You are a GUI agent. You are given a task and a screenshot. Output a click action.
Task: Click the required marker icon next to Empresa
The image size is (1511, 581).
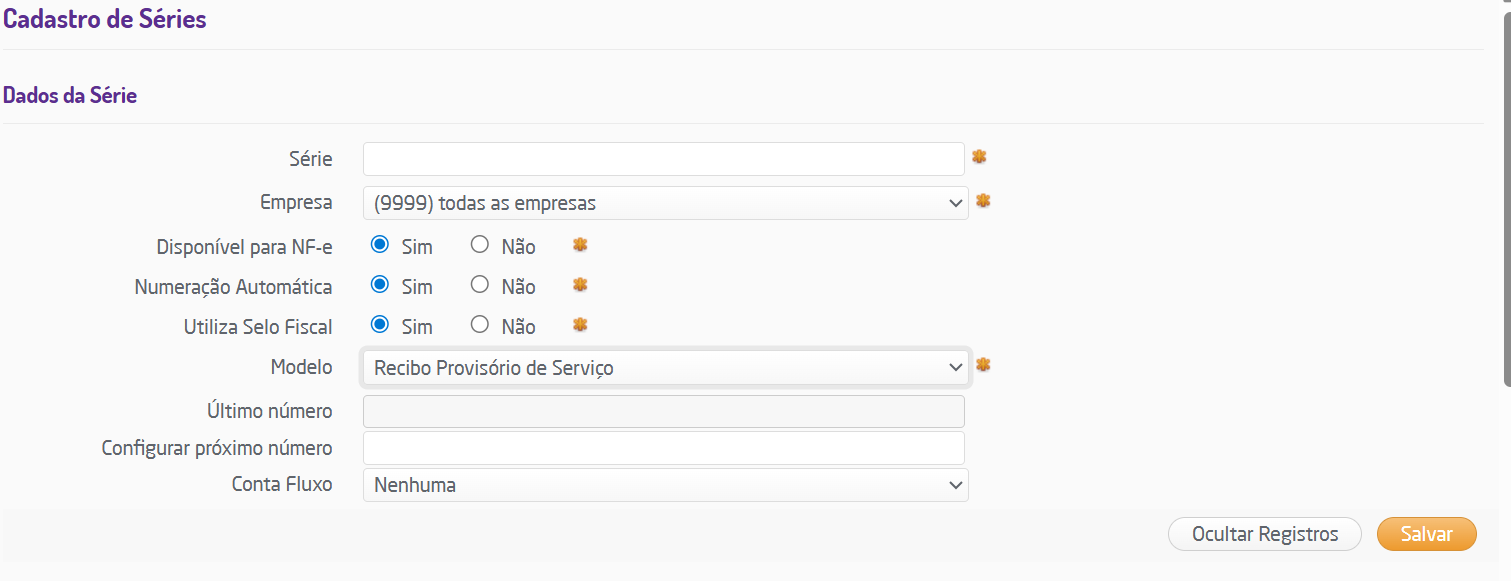[x=983, y=201]
